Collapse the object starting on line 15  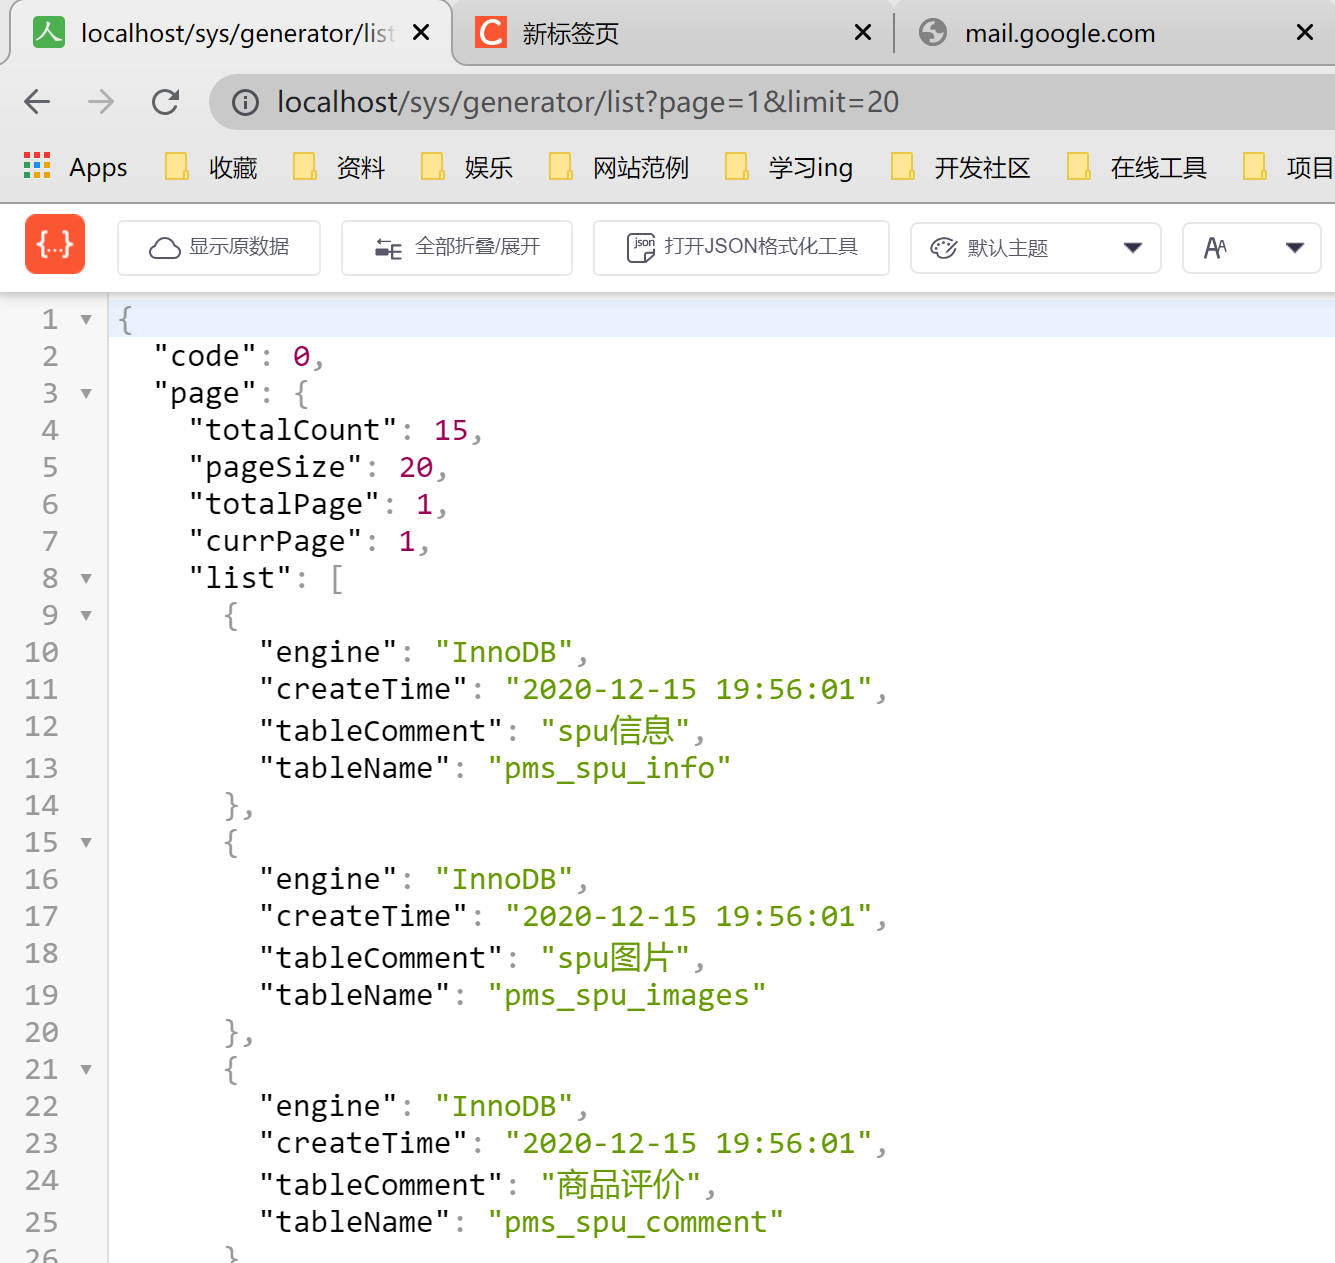click(x=86, y=843)
